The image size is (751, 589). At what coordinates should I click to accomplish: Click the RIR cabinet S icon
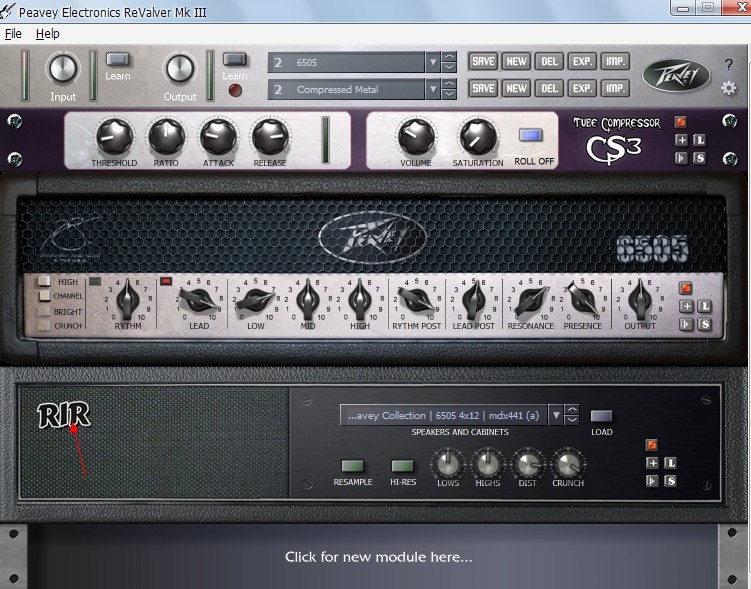point(670,481)
